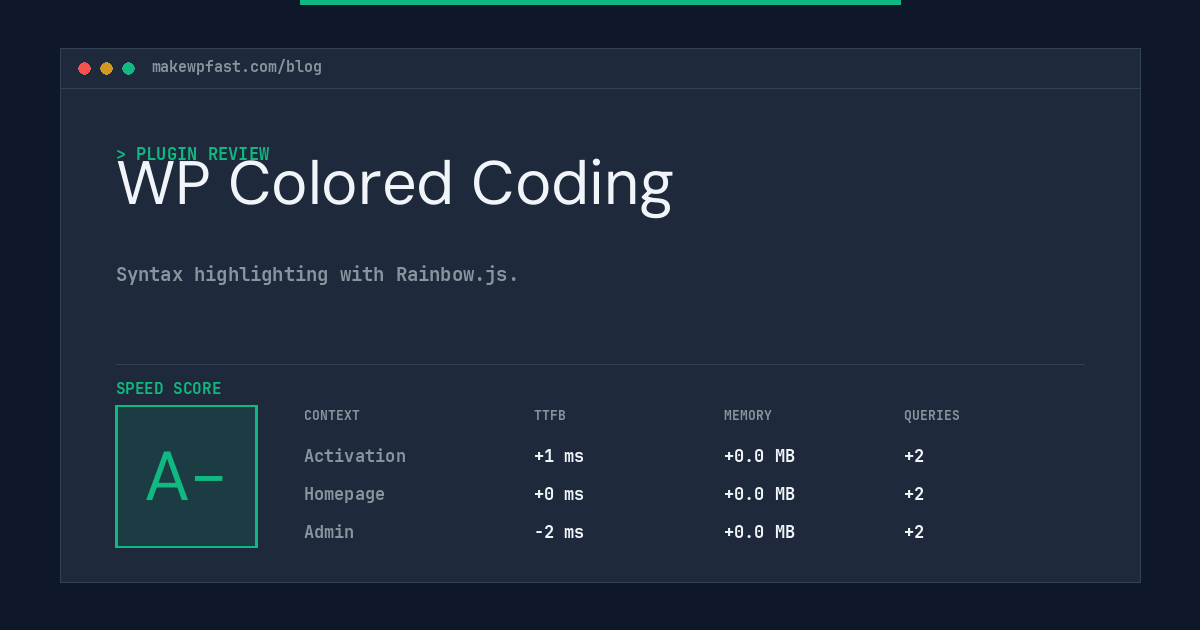
Task: Click the TTFB column header
Action: (x=550, y=416)
